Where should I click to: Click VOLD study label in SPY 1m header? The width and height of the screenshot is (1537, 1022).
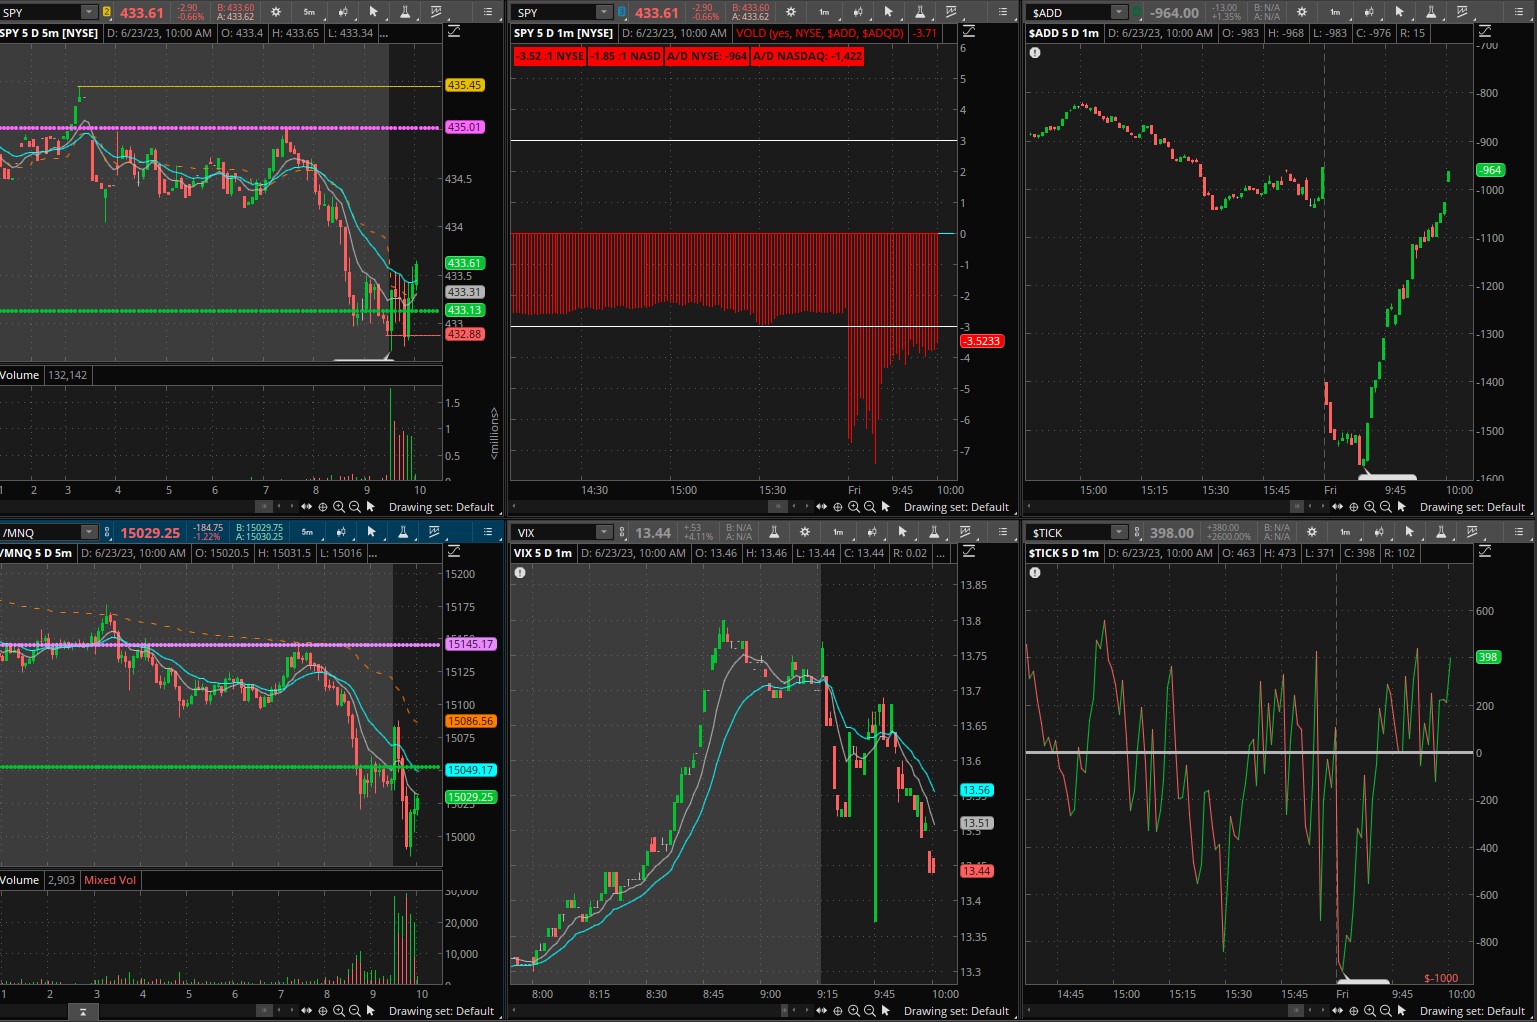pos(820,32)
